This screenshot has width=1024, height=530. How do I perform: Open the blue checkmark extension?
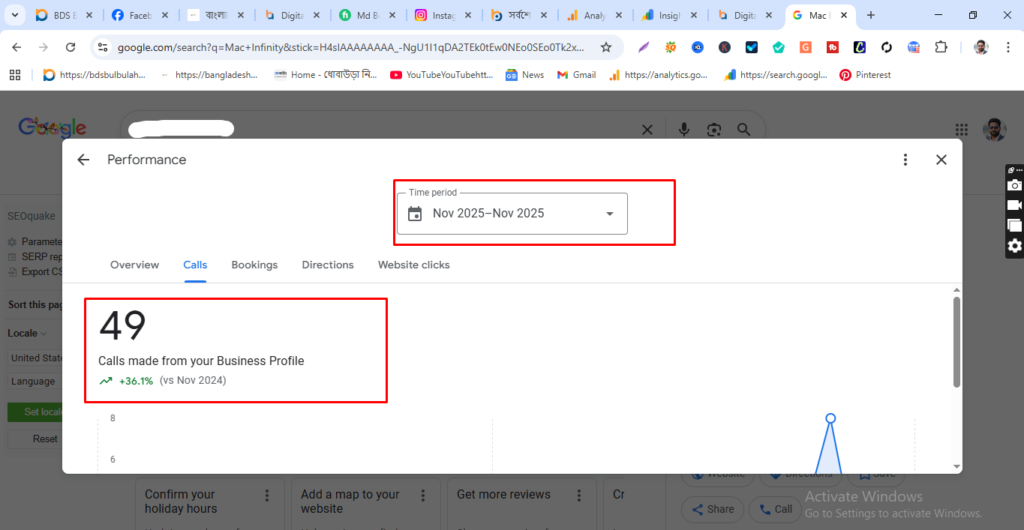(752, 47)
